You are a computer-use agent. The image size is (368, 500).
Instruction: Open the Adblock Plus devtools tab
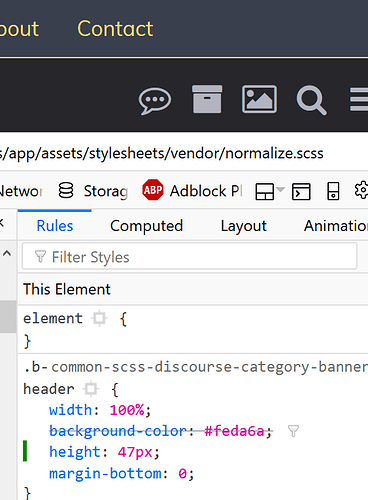tap(192, 191)
